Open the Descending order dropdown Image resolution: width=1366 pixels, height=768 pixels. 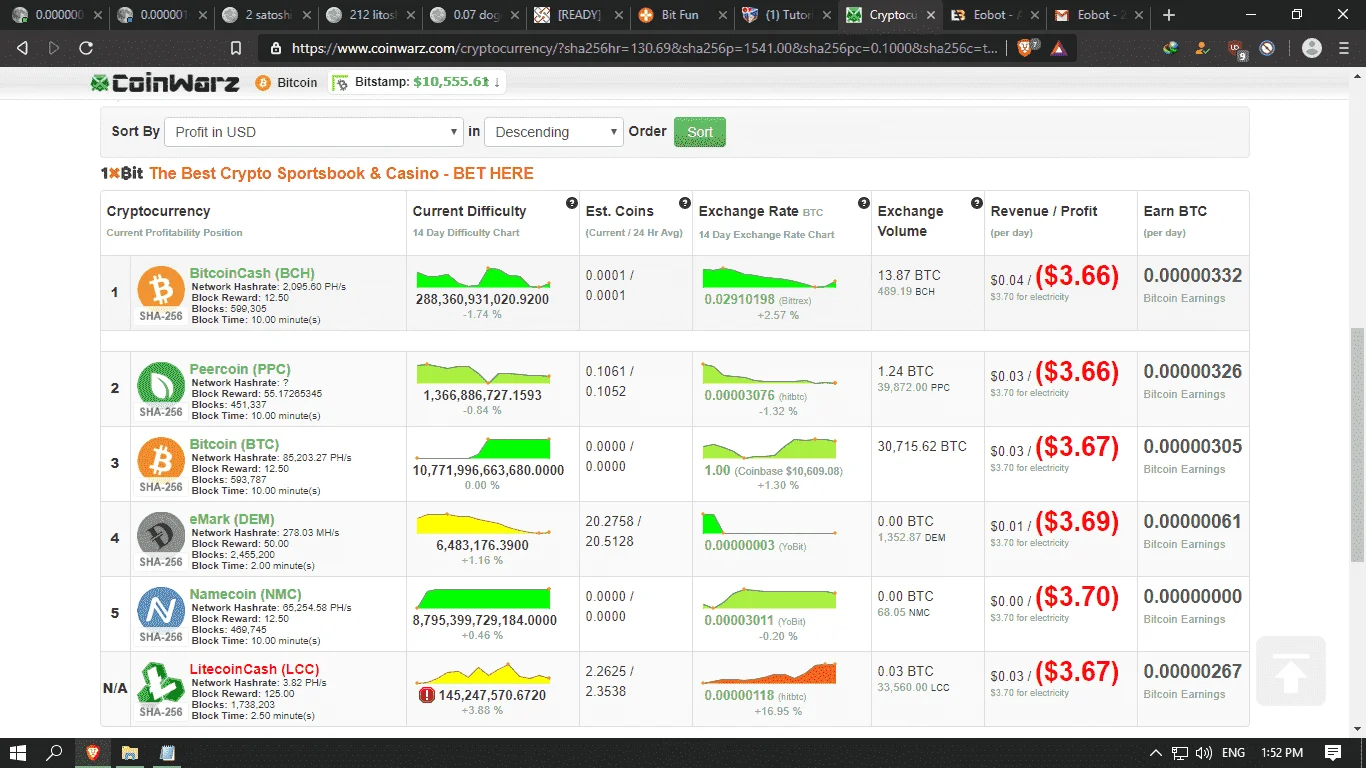pos(554,132)
